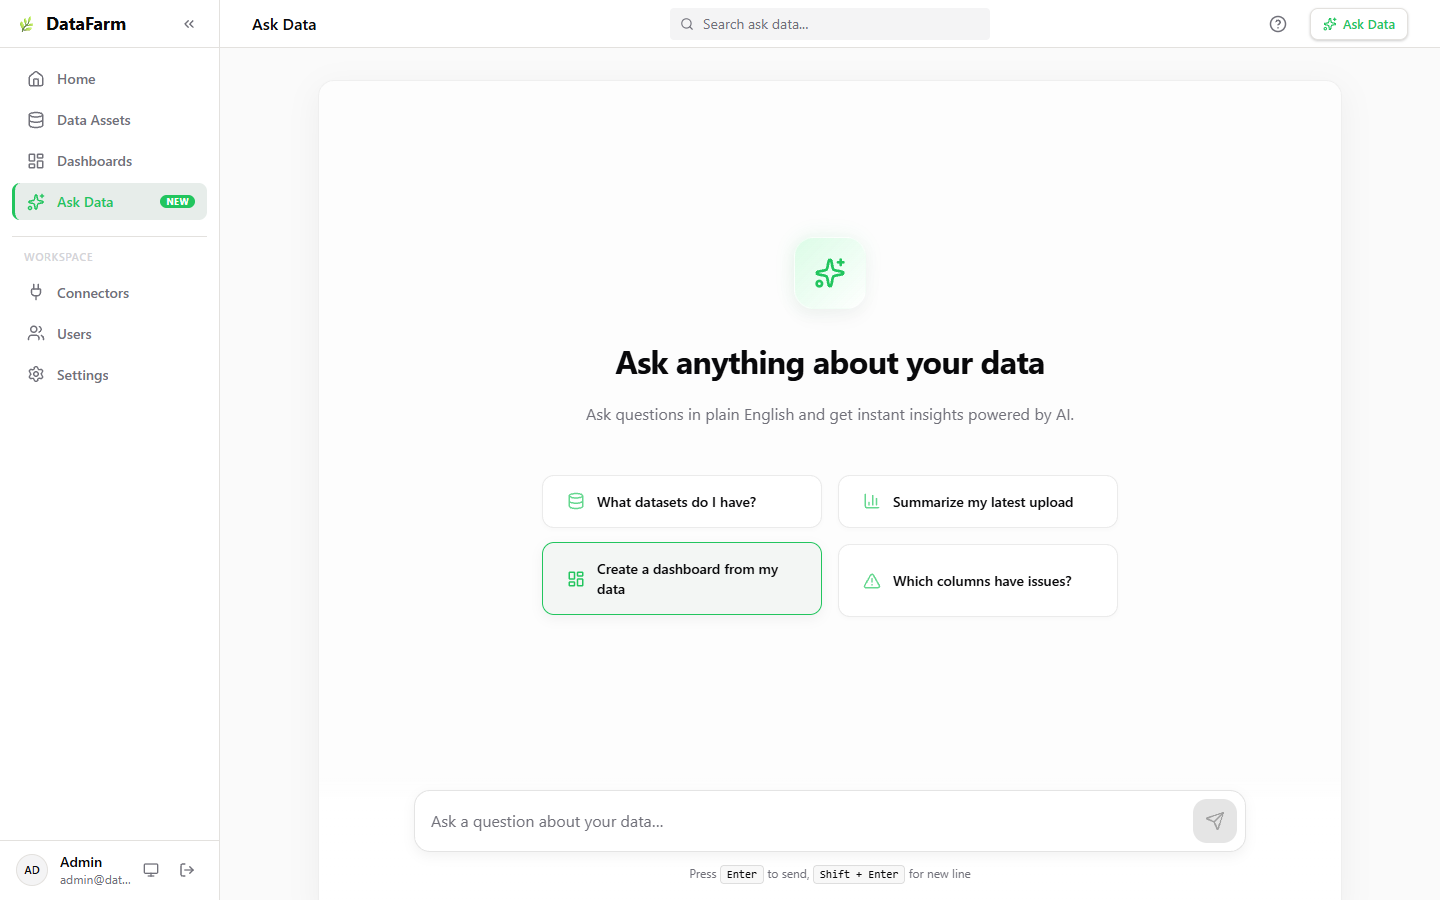This screenshot has width=1440, height=900.
Task: Select the Connectors plug icon
Action: pyautogui.click(x=35, y=292)
